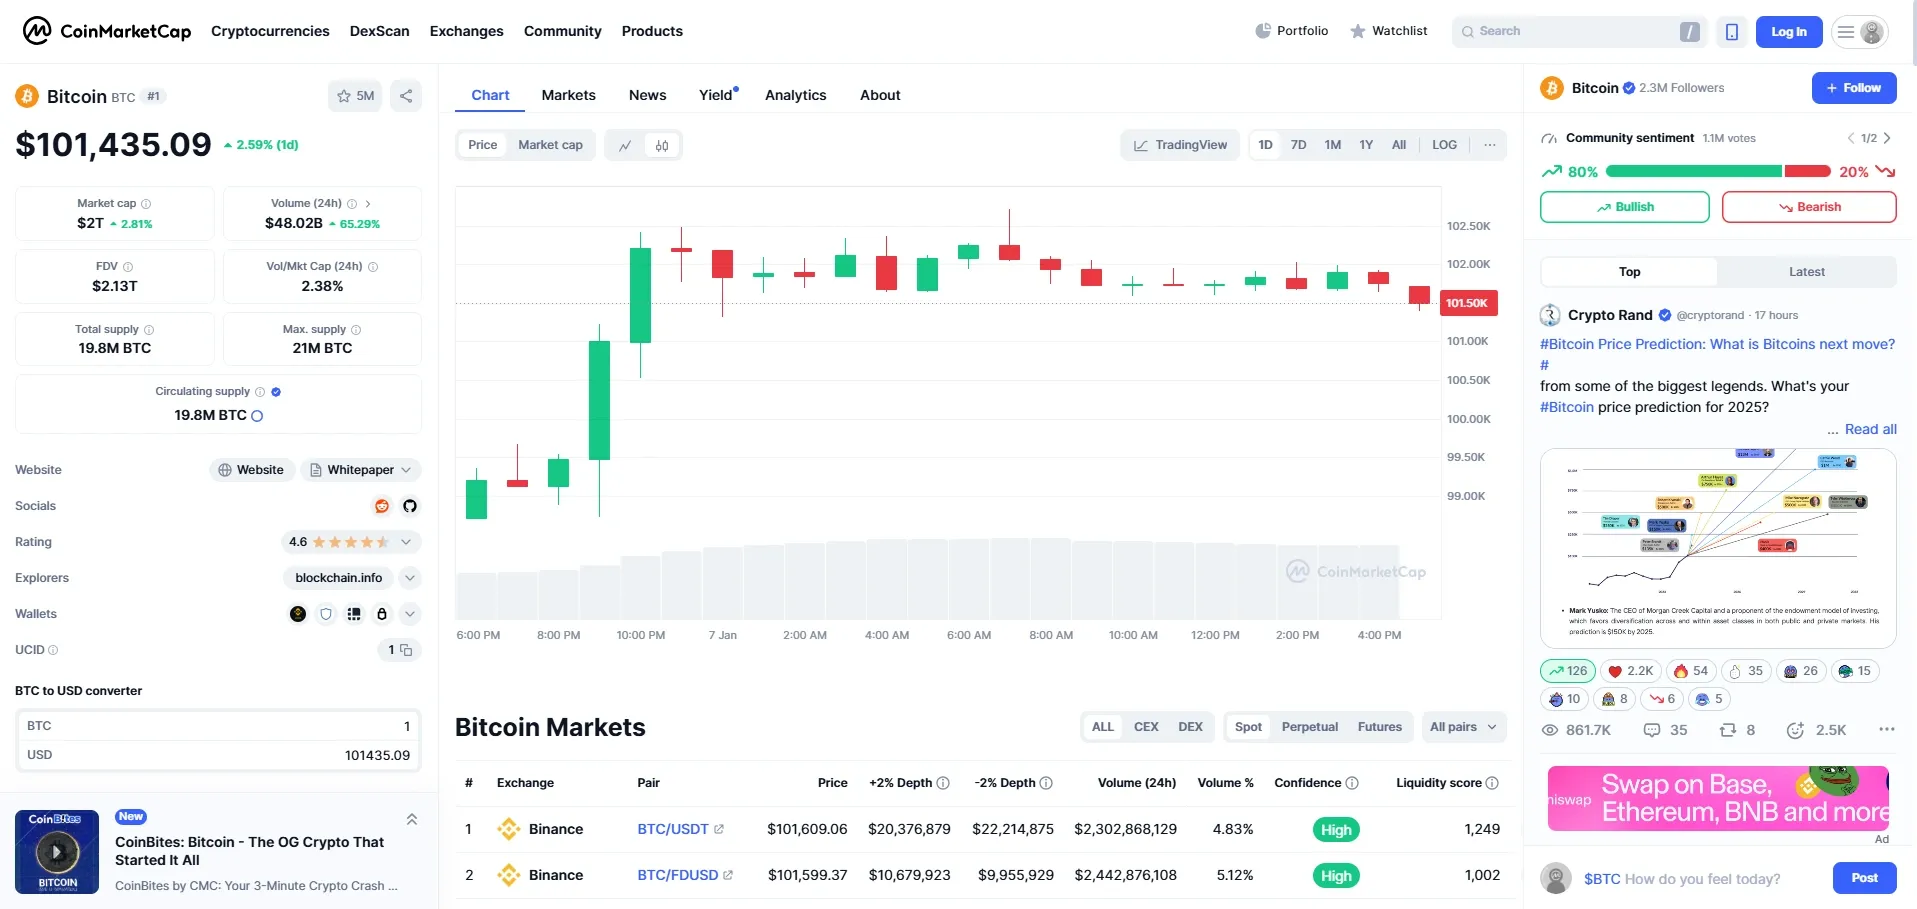Open the shield wallet icon

point(326,614)
